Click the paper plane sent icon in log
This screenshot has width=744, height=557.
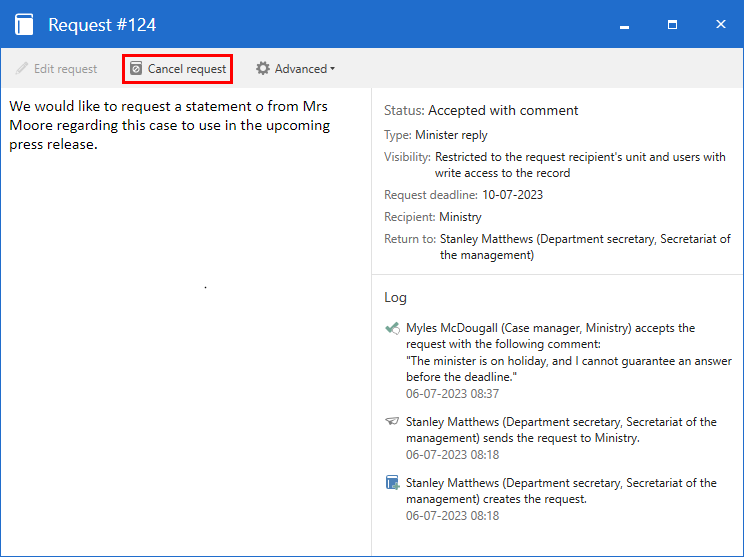pyautogui.click(x=393, y=422)
